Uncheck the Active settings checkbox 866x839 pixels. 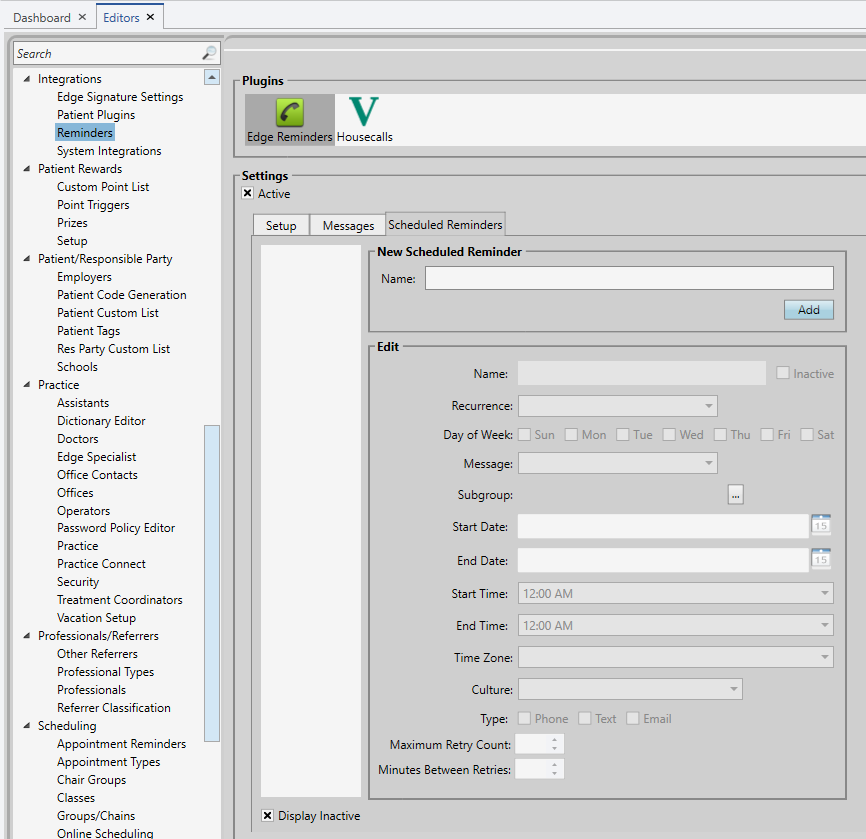tap(248, 193)
